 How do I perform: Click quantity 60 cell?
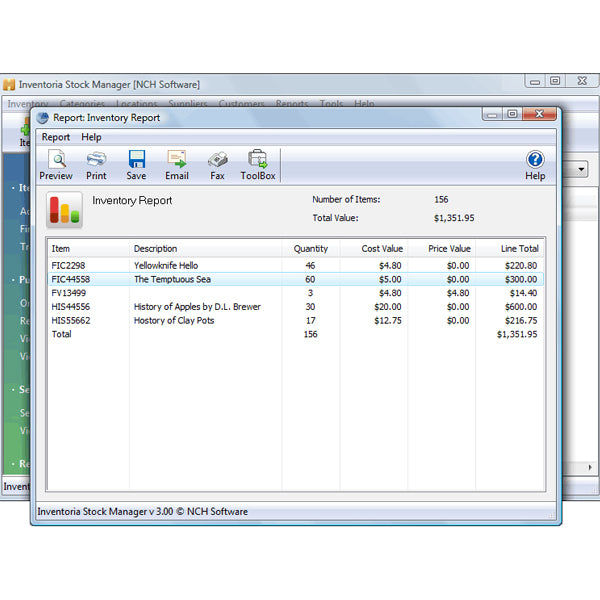(310, 279)
